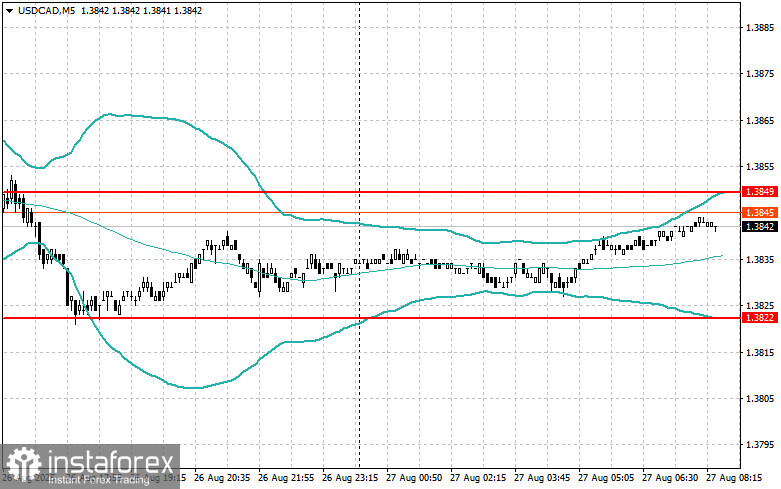Click the 27 Aug 02:15 time label

pyautogui.click(x=478, y=478)
